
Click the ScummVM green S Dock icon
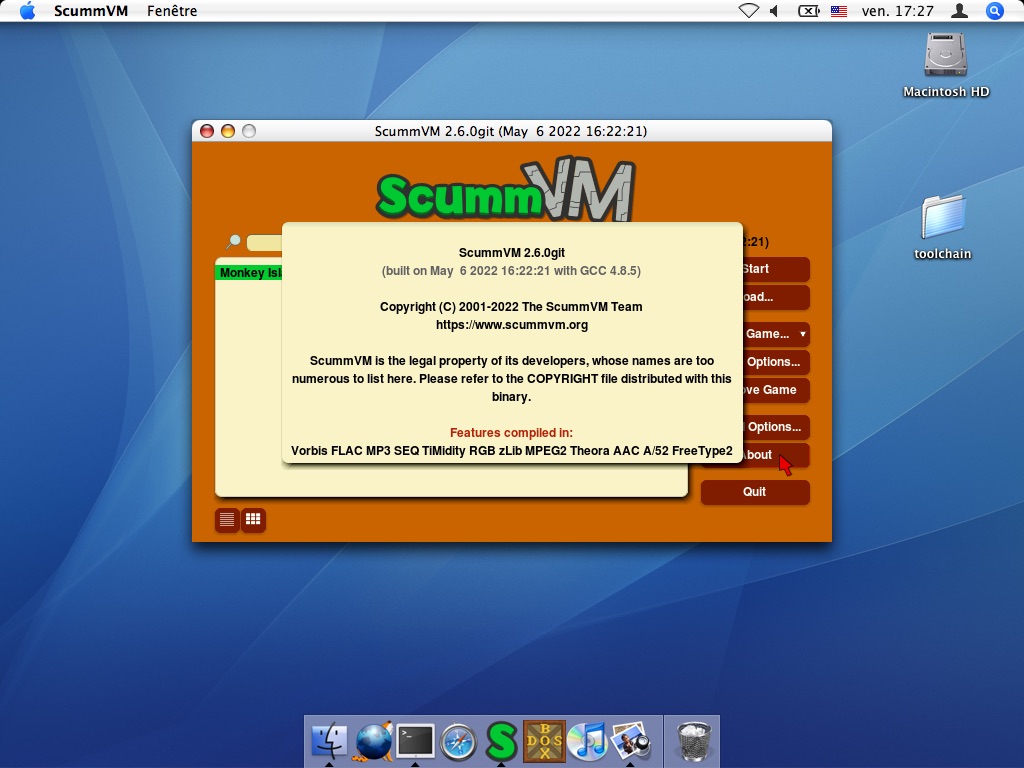502,741
